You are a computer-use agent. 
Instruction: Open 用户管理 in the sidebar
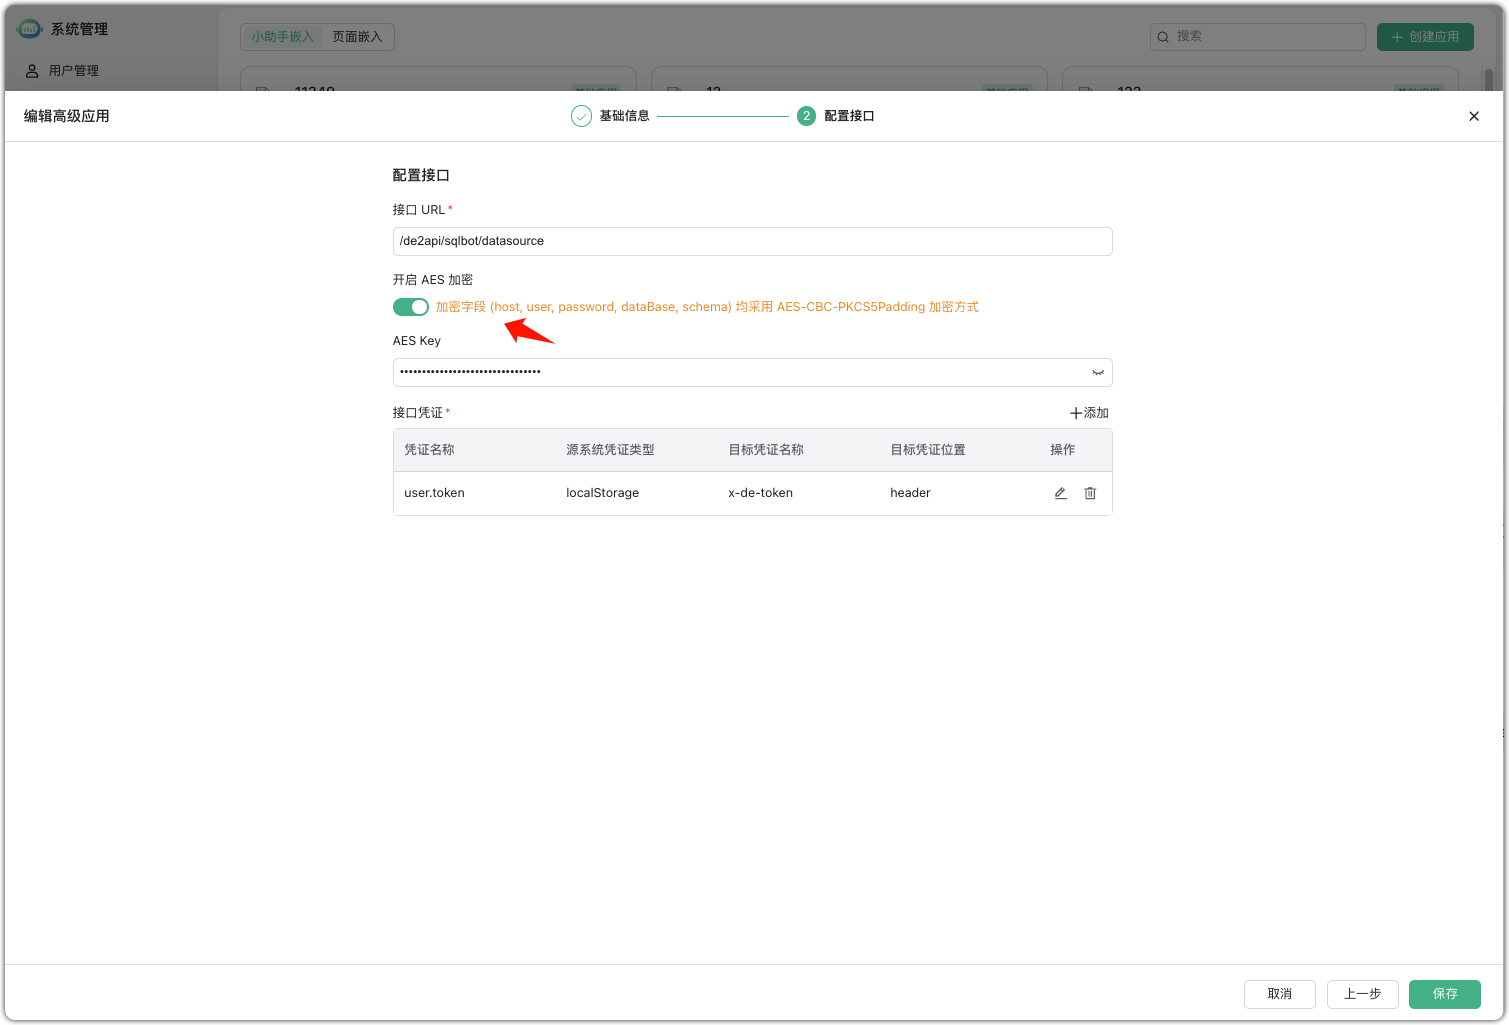73,71
